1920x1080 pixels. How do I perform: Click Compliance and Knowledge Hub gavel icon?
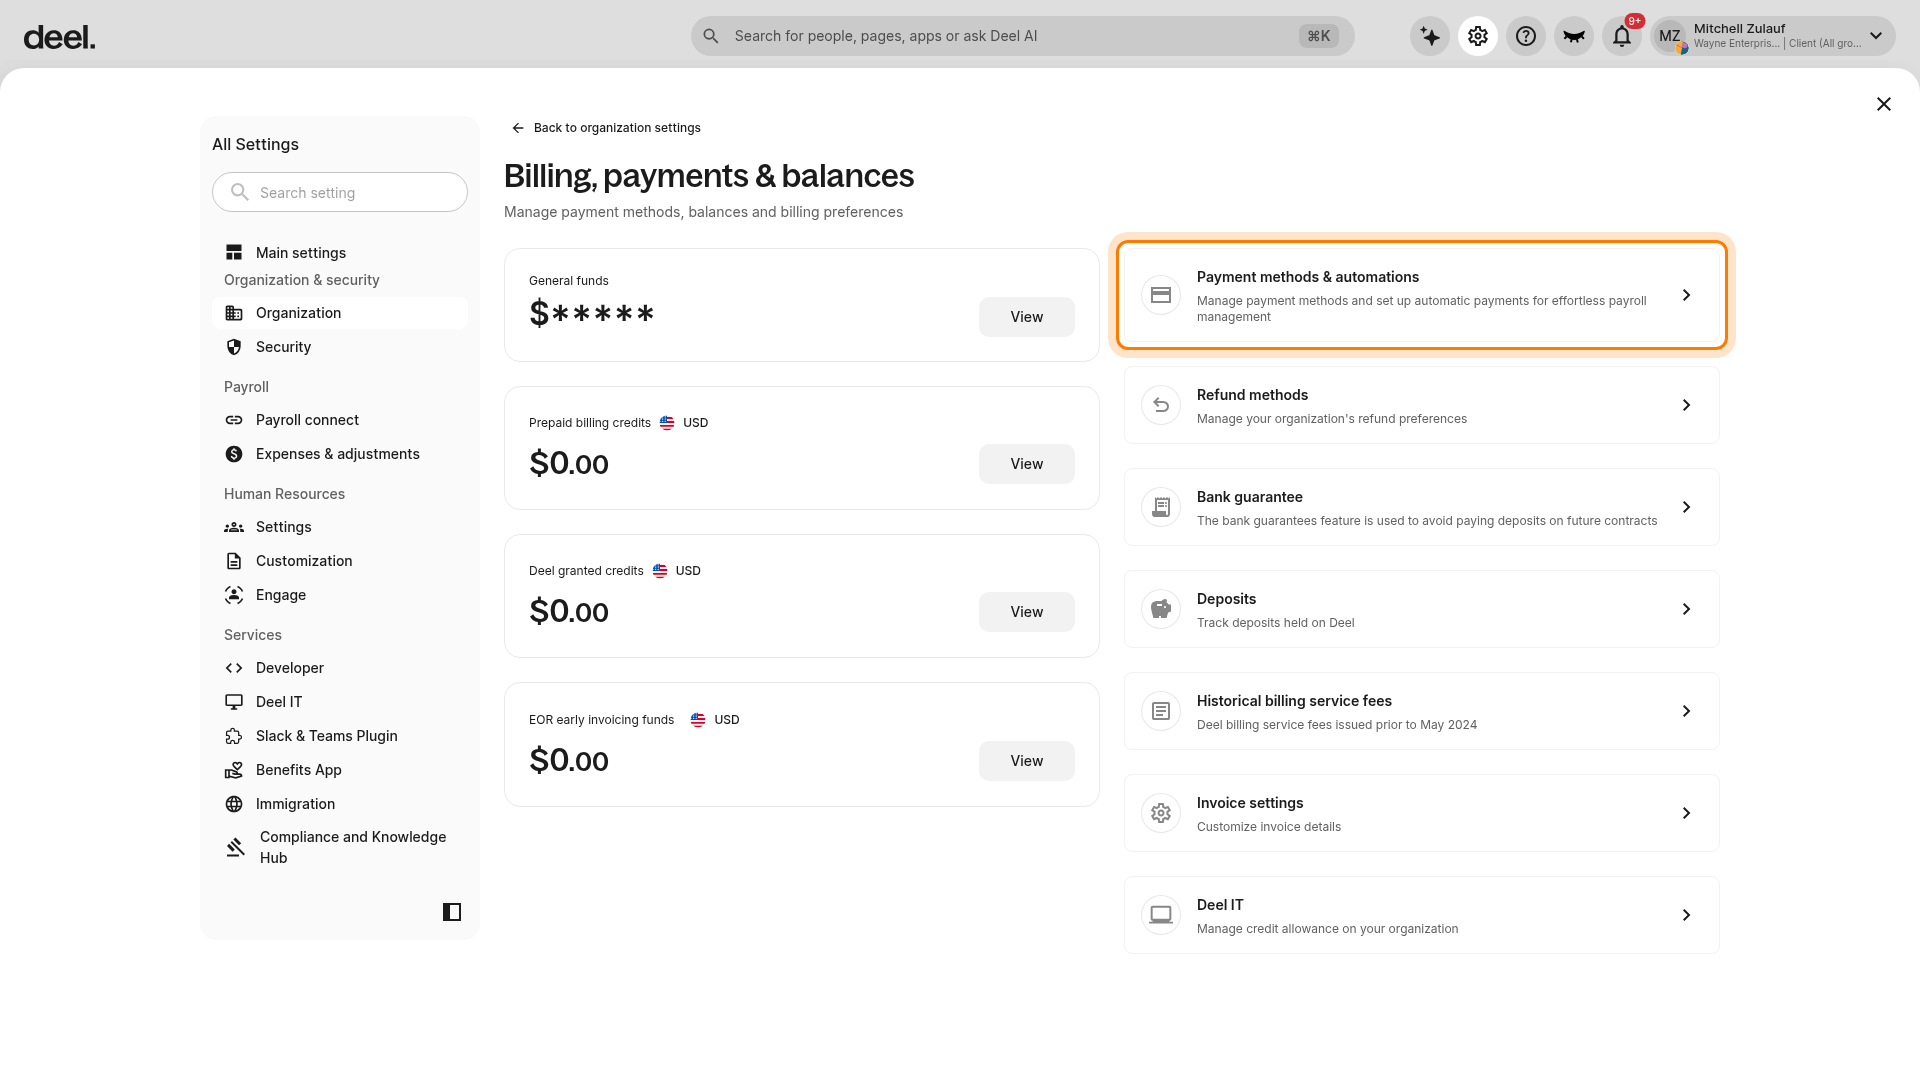point(235,847)
